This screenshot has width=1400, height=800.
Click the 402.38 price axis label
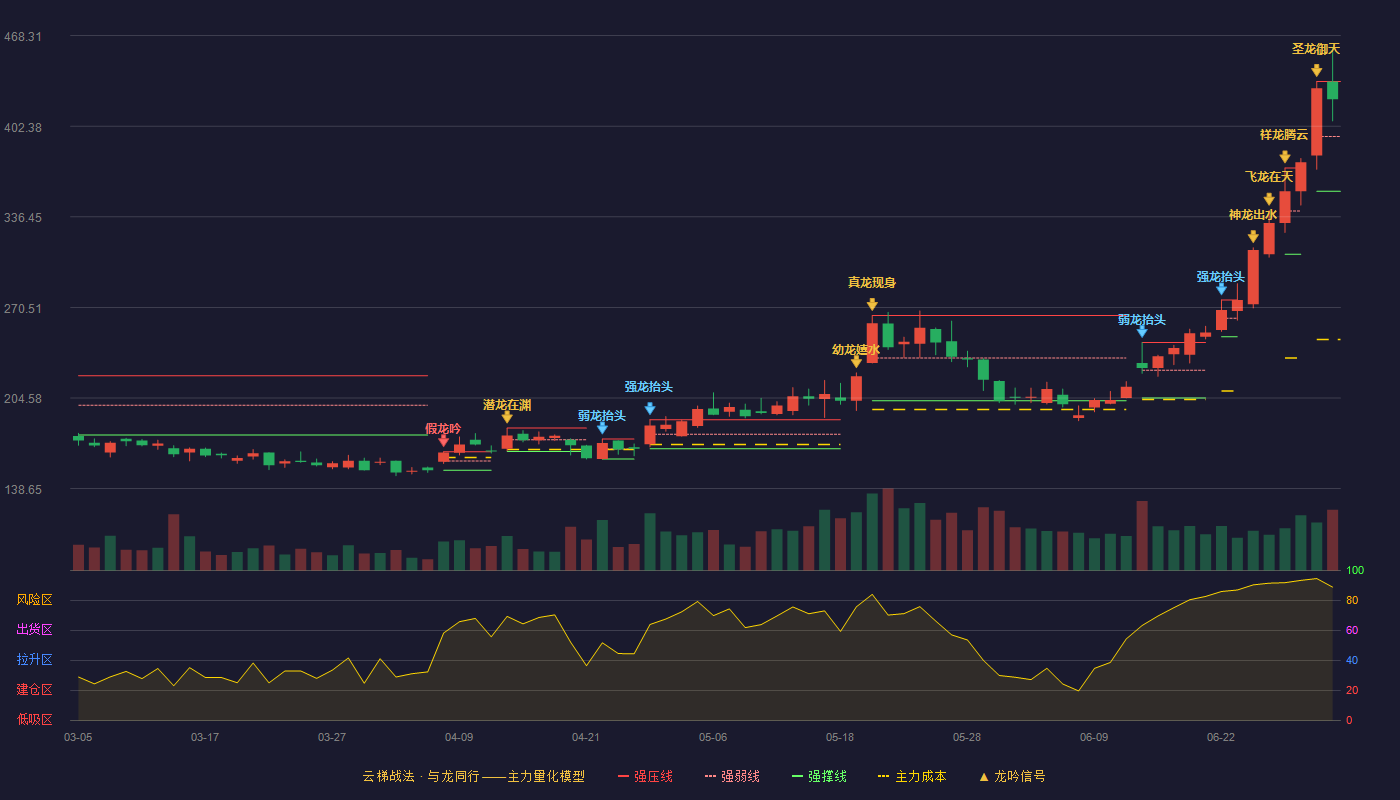click(x=23, y=127)
